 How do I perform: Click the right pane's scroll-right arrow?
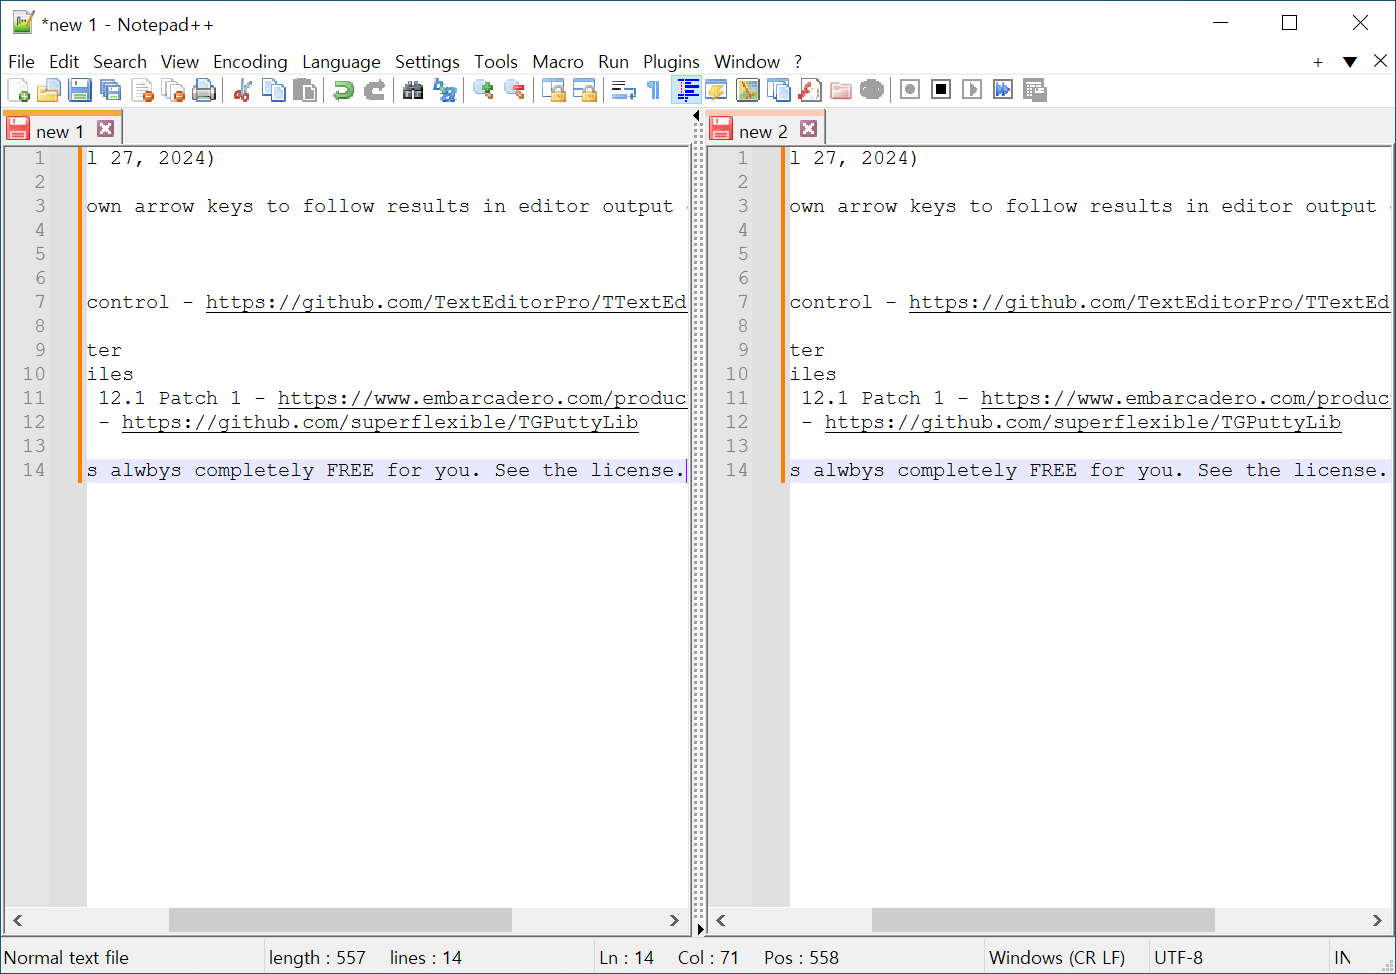tap(1377, 920)
